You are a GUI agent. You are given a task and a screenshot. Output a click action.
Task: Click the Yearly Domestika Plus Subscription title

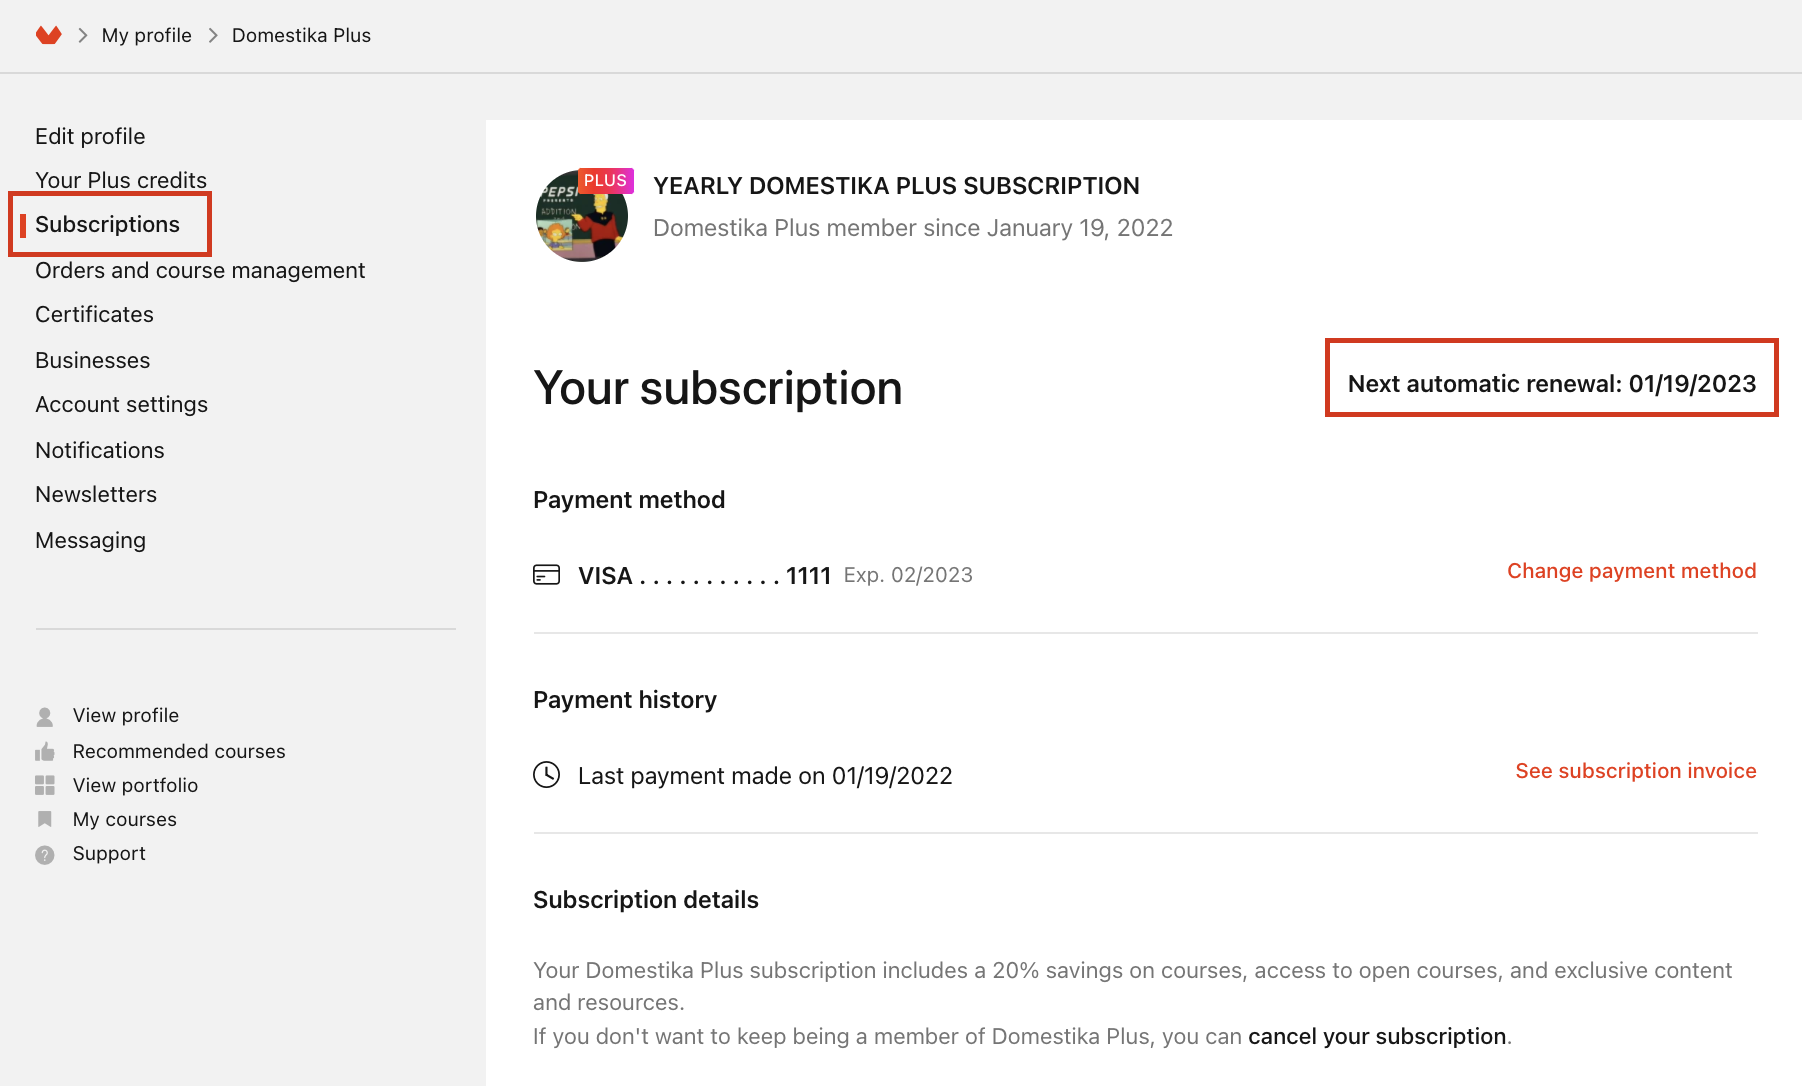click(896, 186)
